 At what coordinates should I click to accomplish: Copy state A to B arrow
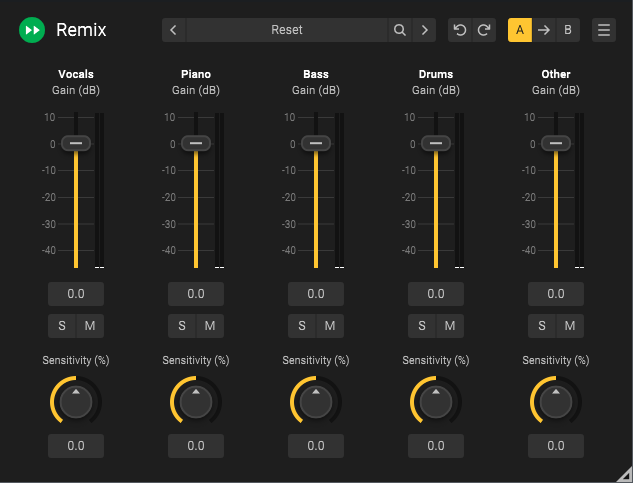(544, 30)
